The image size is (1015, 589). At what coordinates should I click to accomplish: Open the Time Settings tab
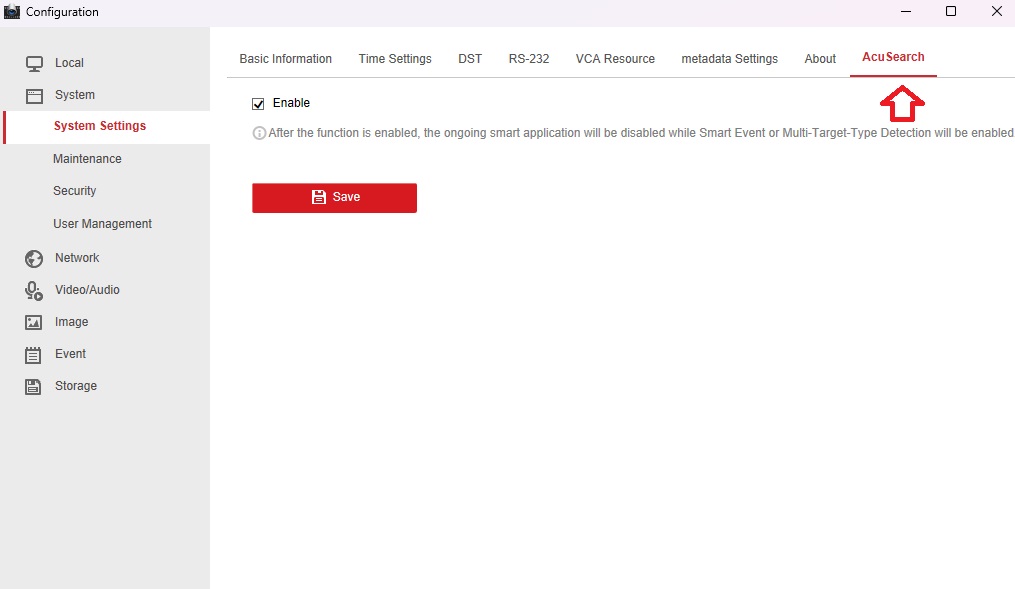(395, 59)
